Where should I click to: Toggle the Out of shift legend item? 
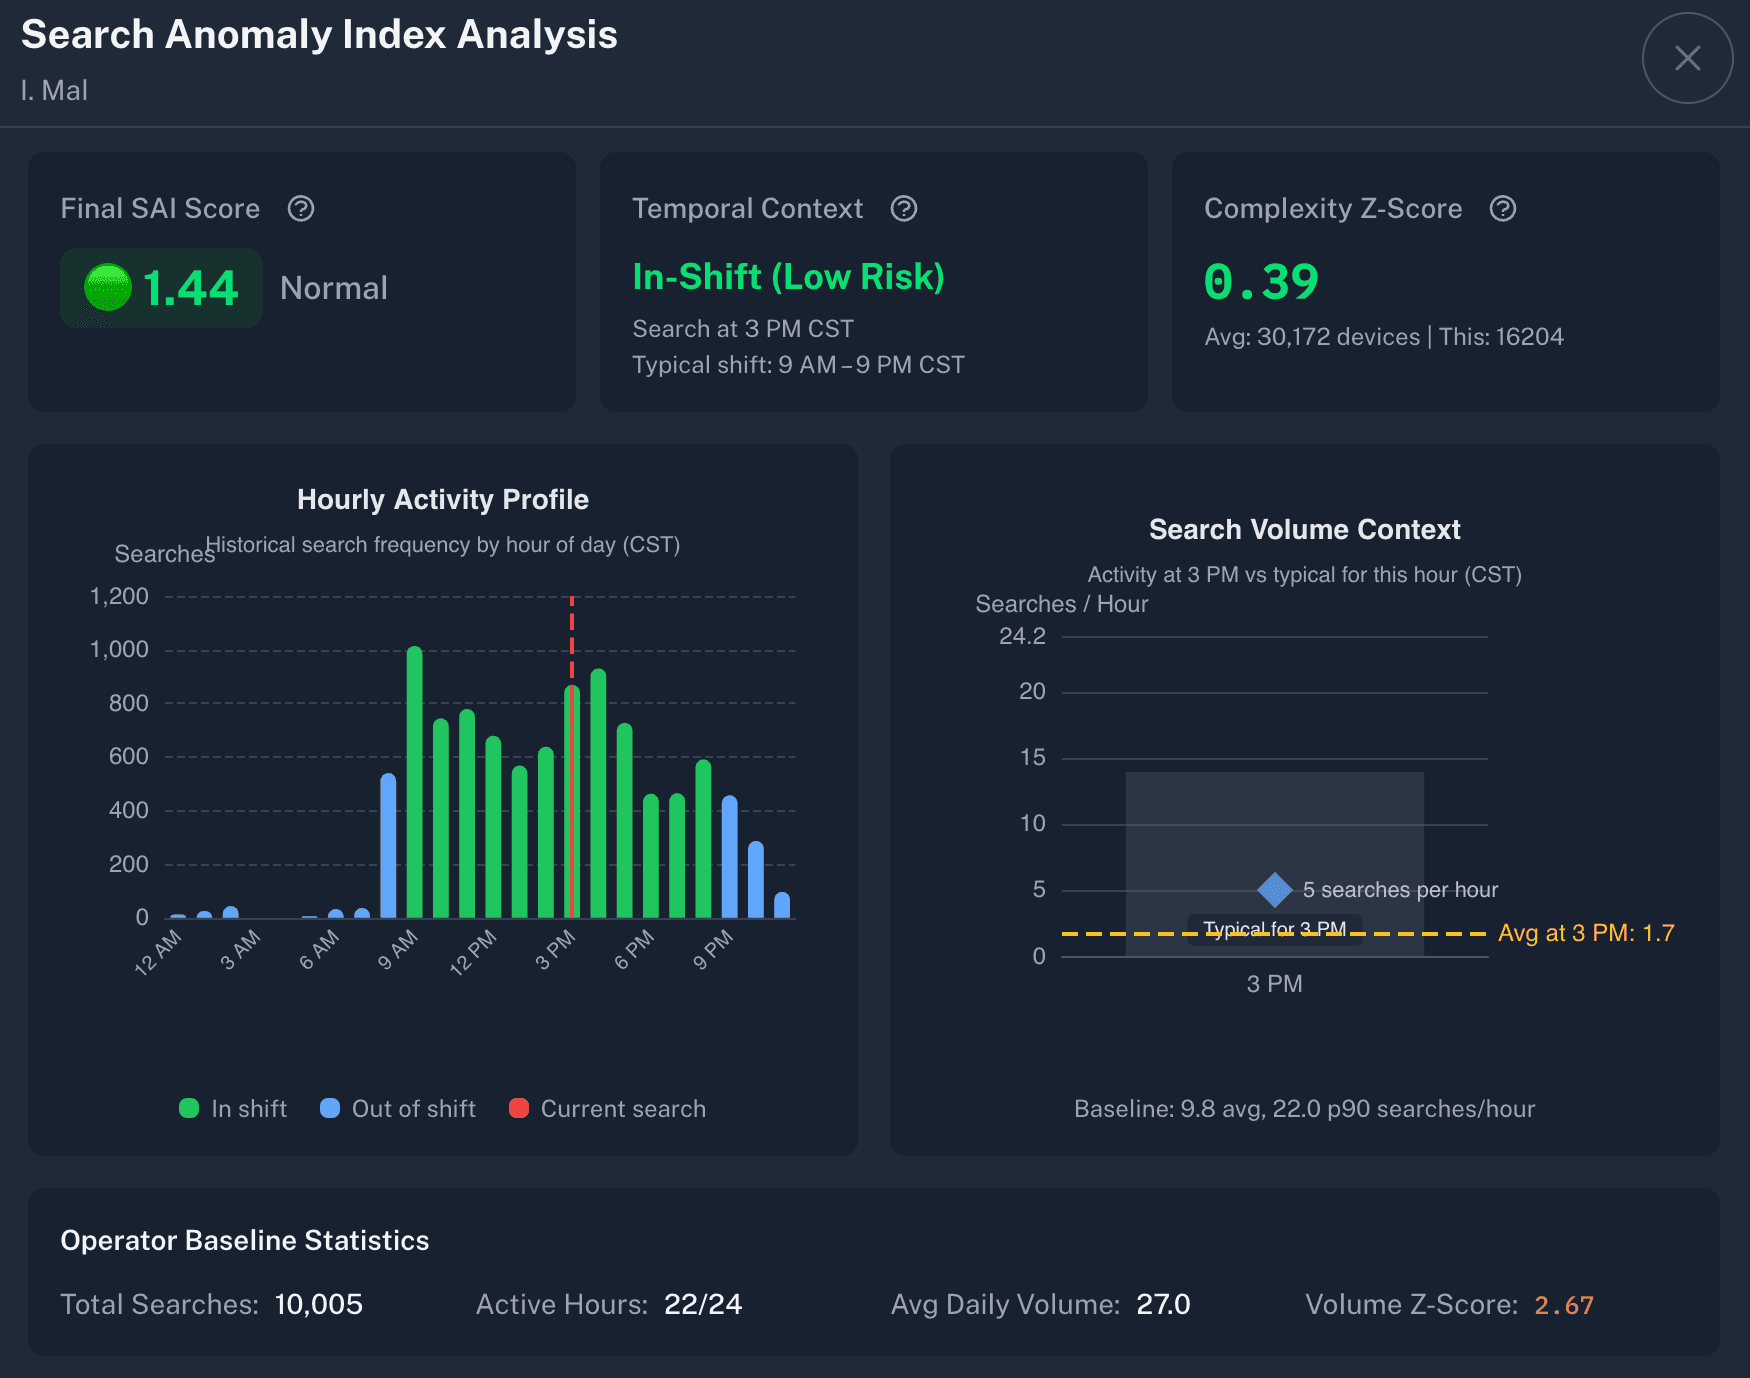click(398, 1108)
